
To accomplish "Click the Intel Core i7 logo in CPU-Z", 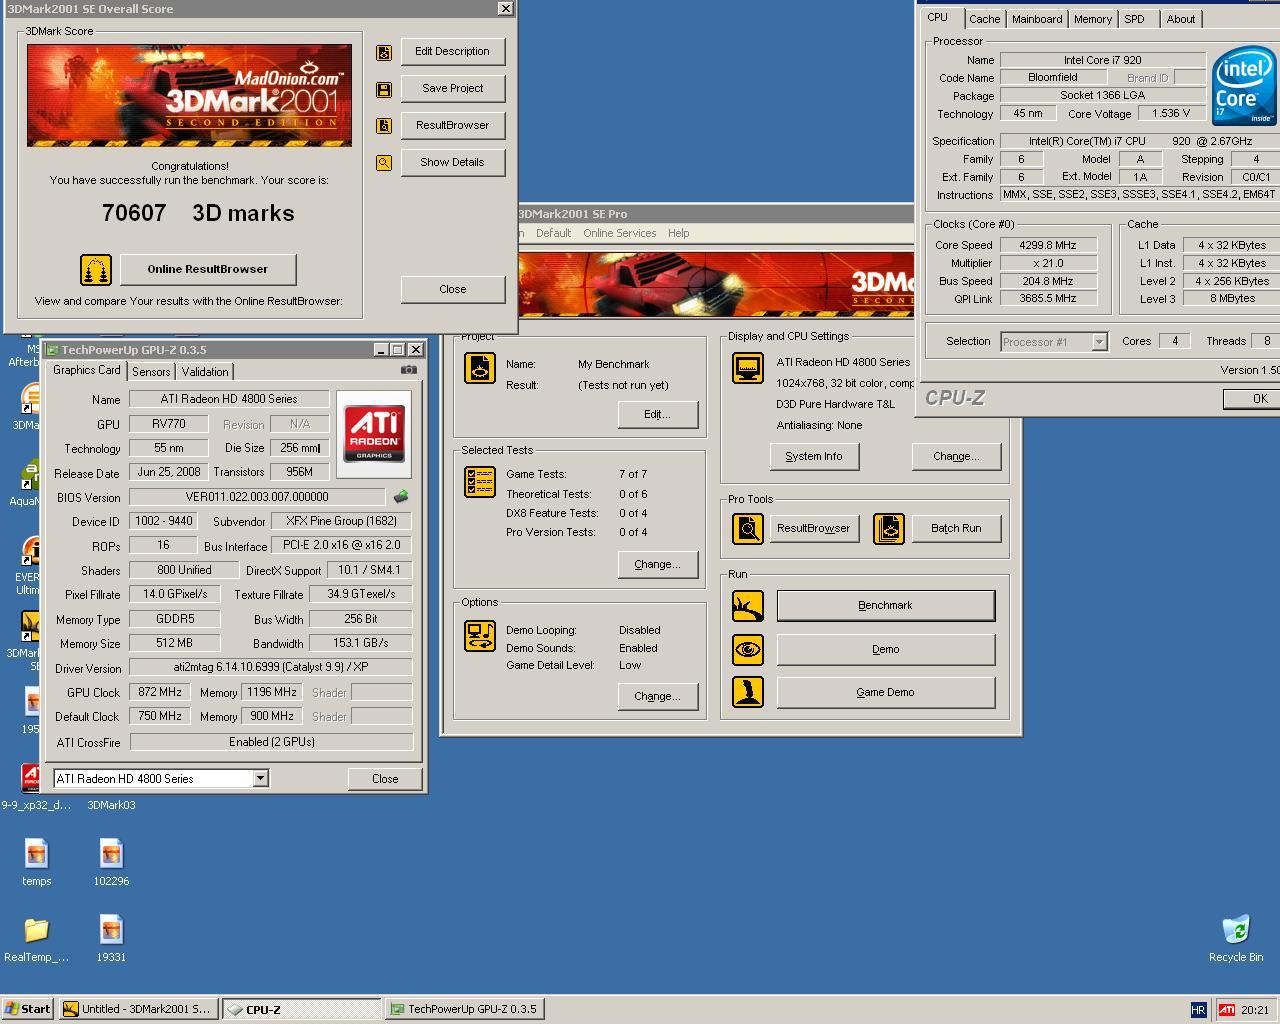I will coord(1243,88).
